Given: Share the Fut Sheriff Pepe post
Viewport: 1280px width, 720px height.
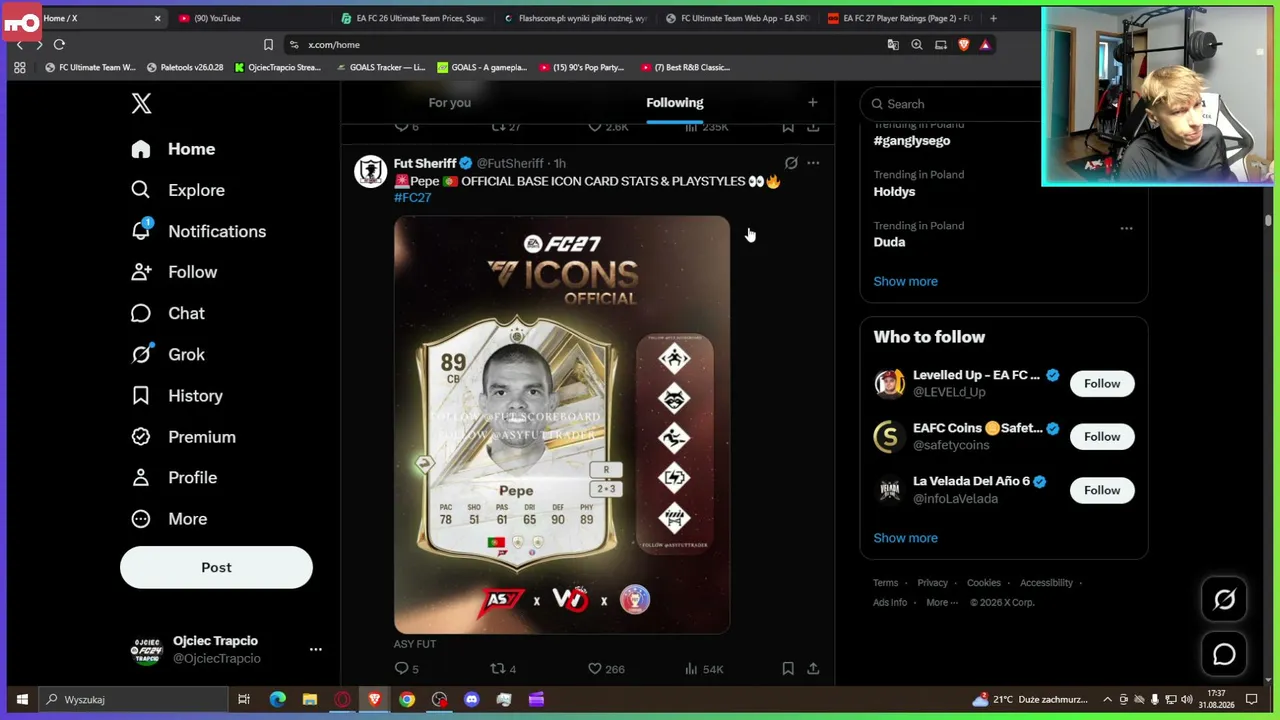Looking at the screenshot, I should (x=813, y=669).
